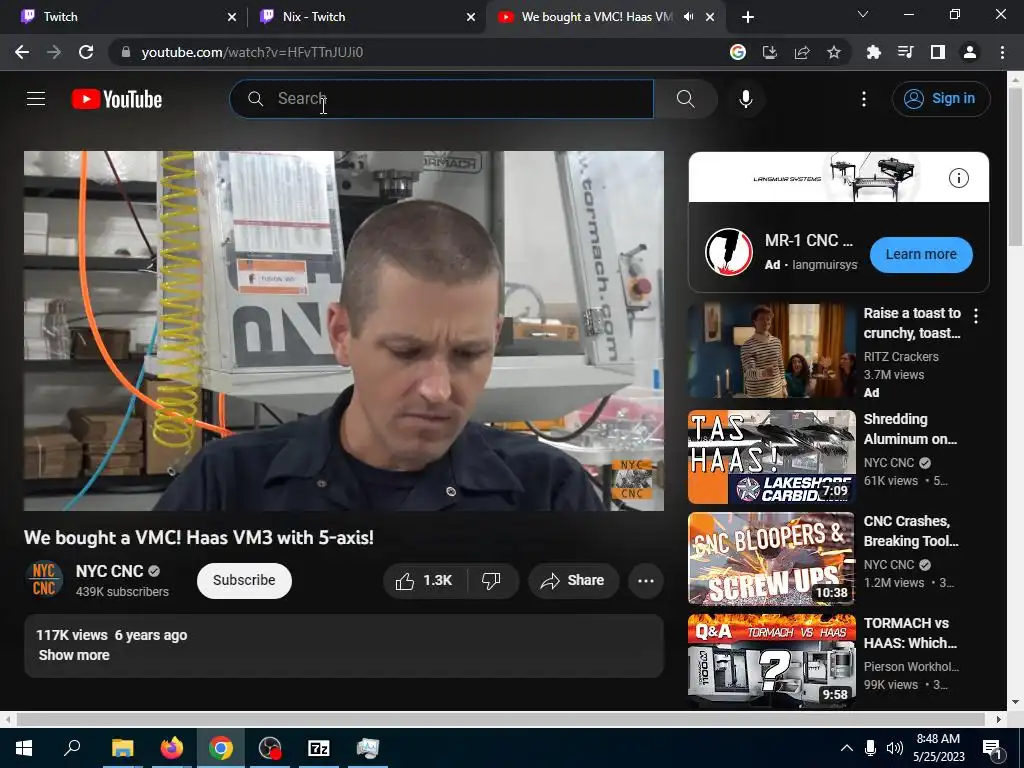The image size is (1024, 768).
Task: Open a new browser tab
Action: [x=748, y=17]
